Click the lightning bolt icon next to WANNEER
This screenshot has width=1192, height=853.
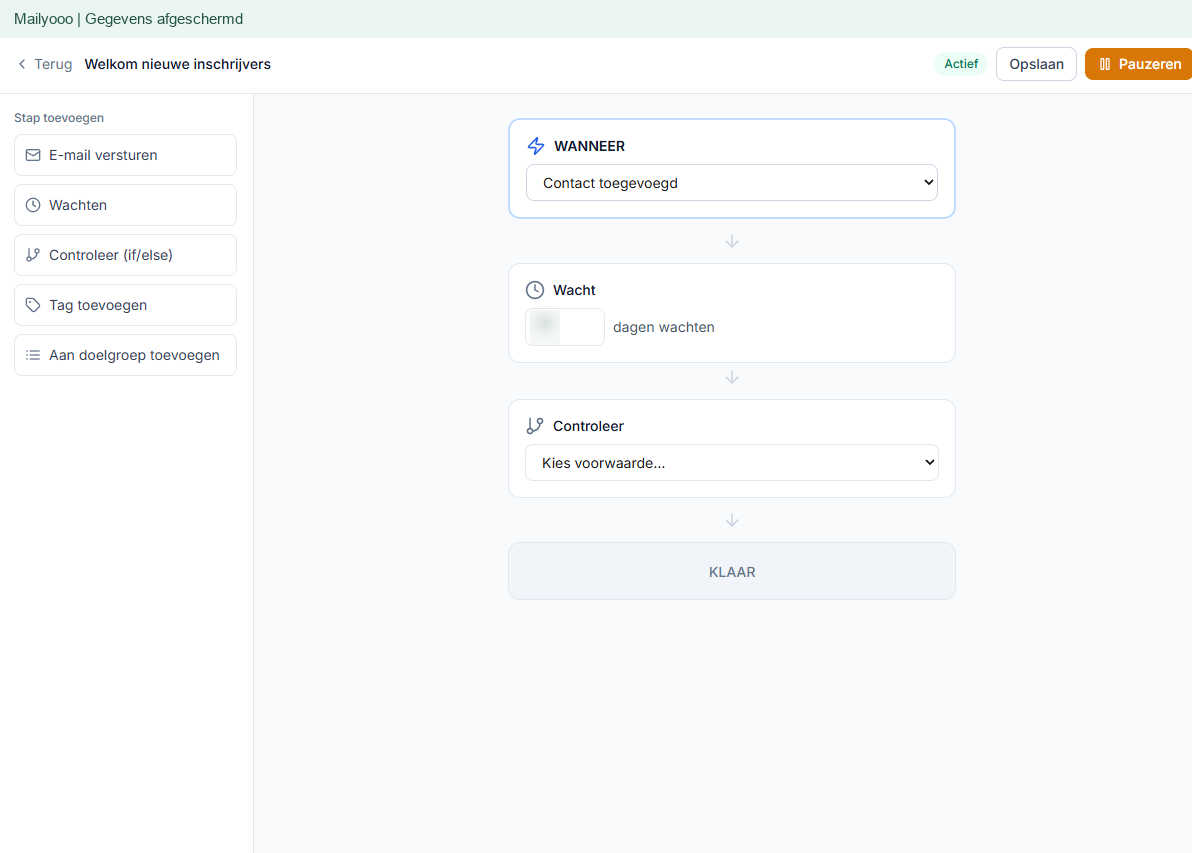click(x=536, y=146)
